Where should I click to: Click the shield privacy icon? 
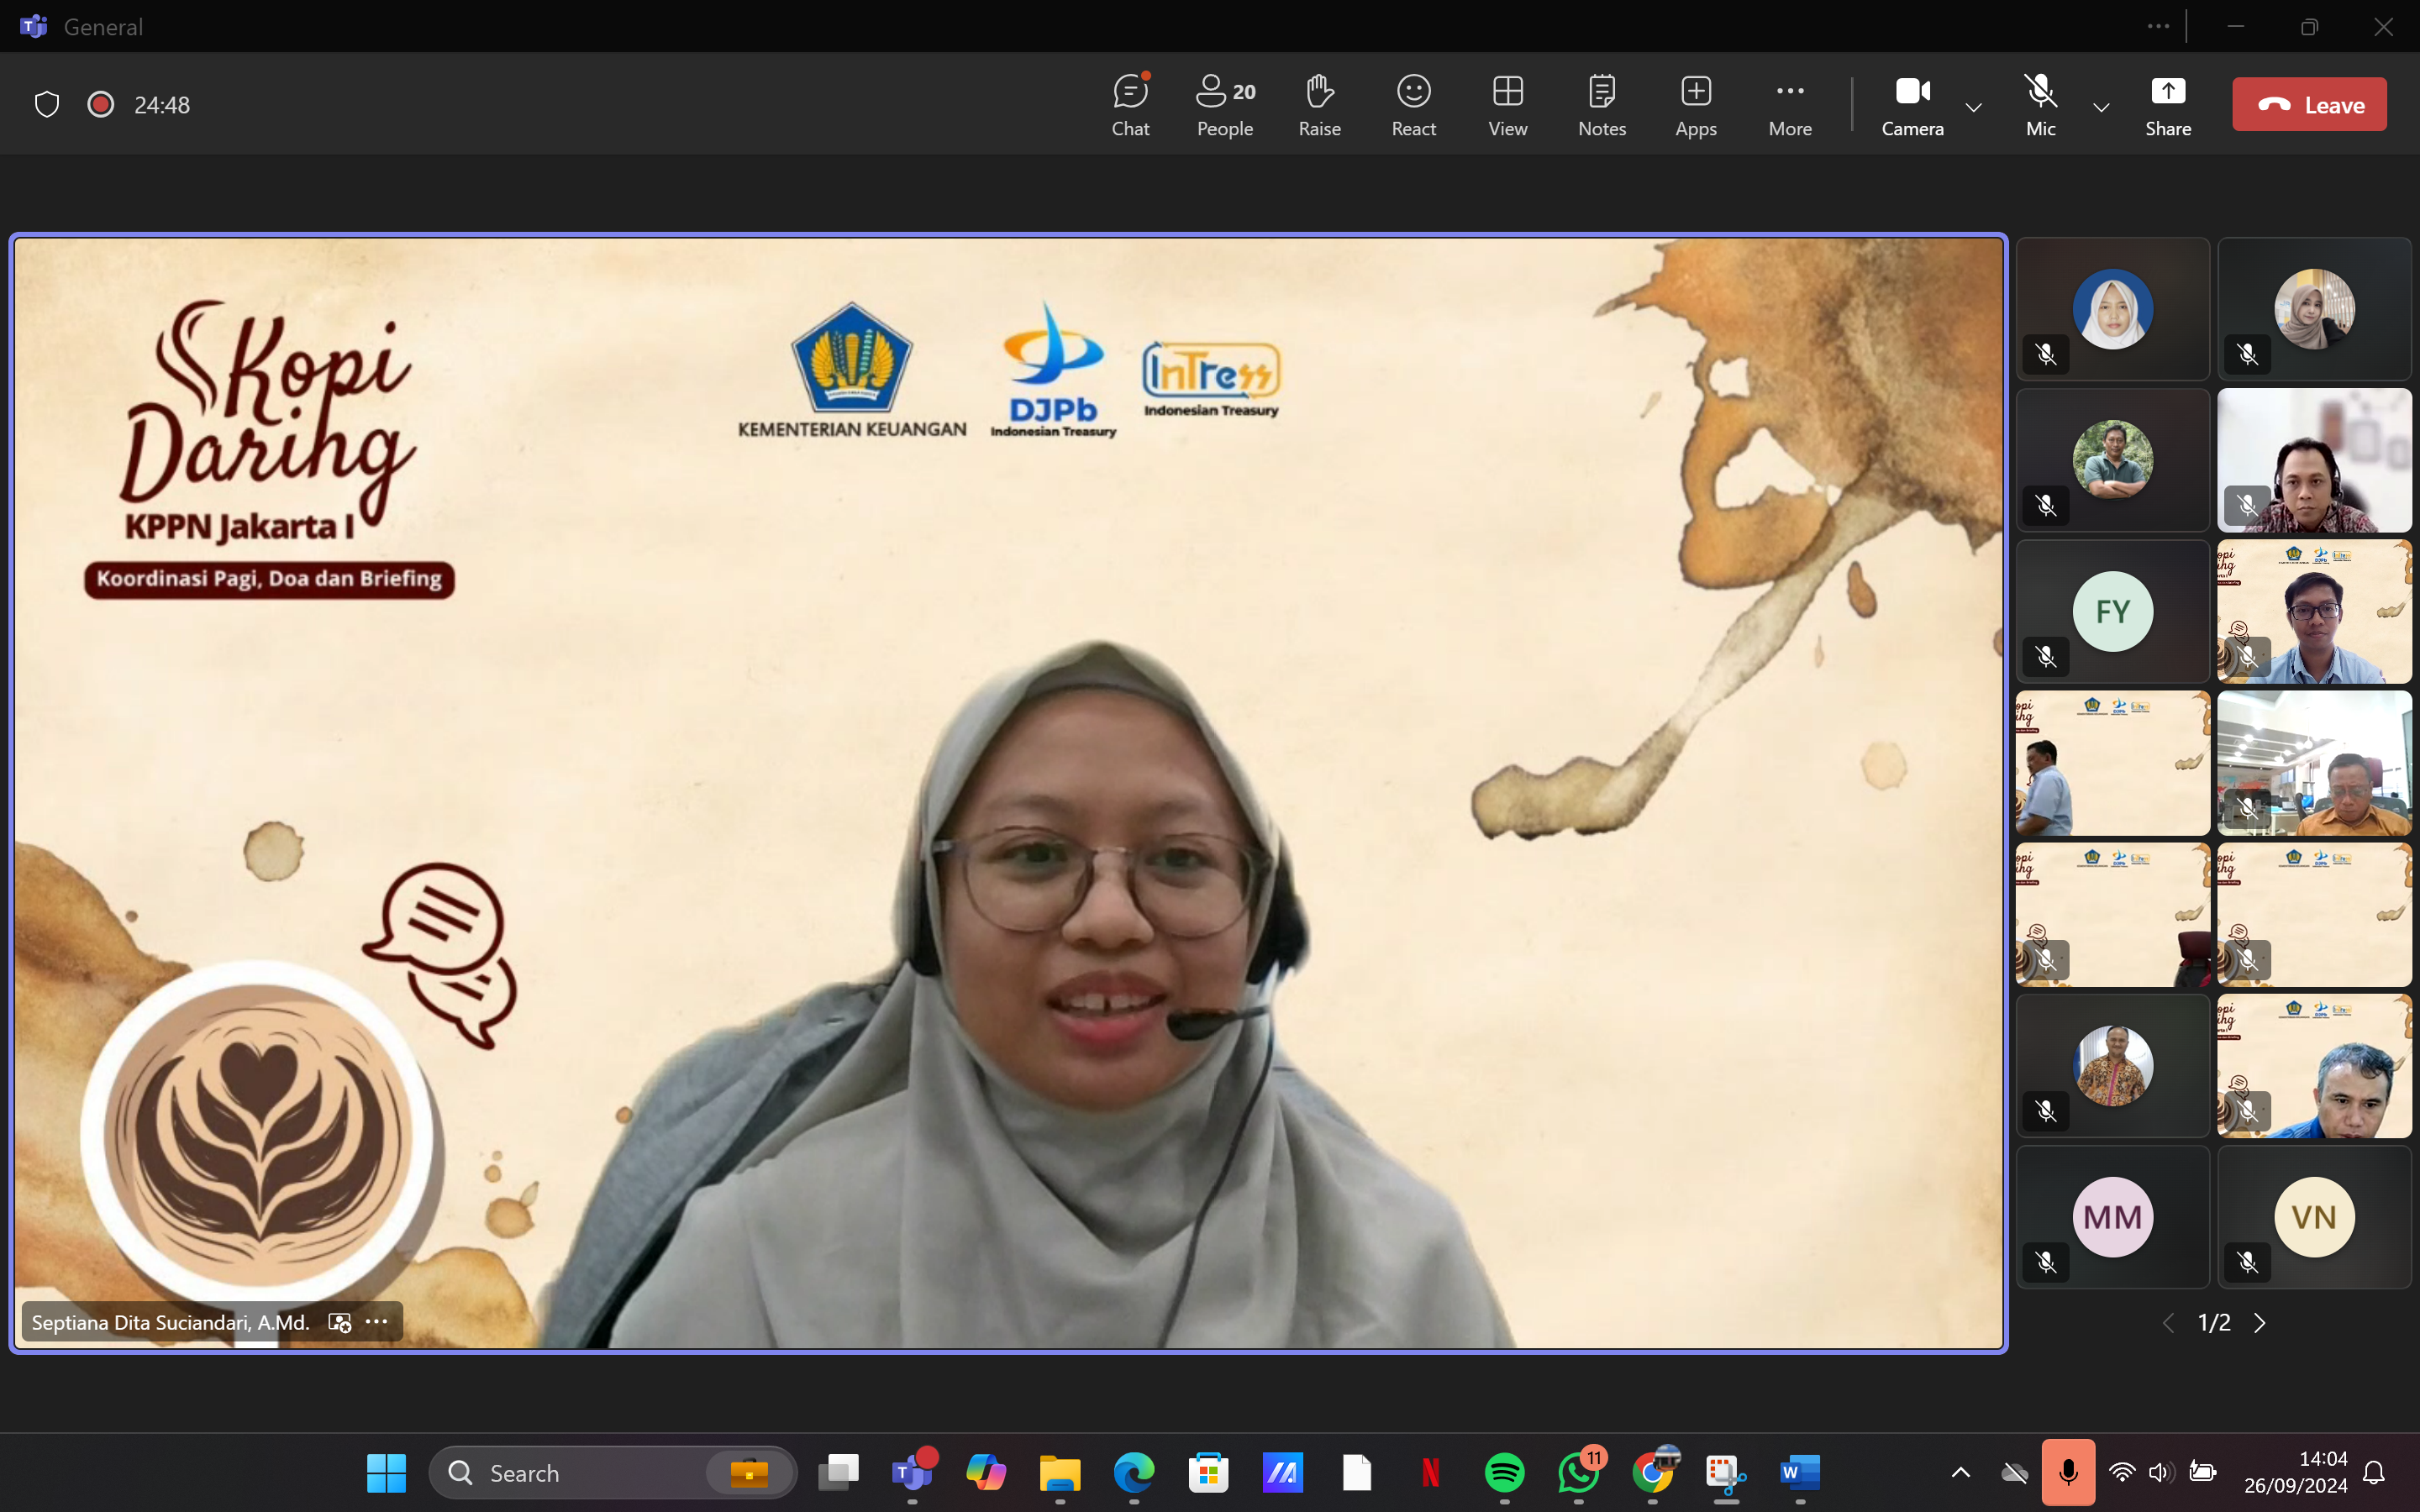pos(47,104)
